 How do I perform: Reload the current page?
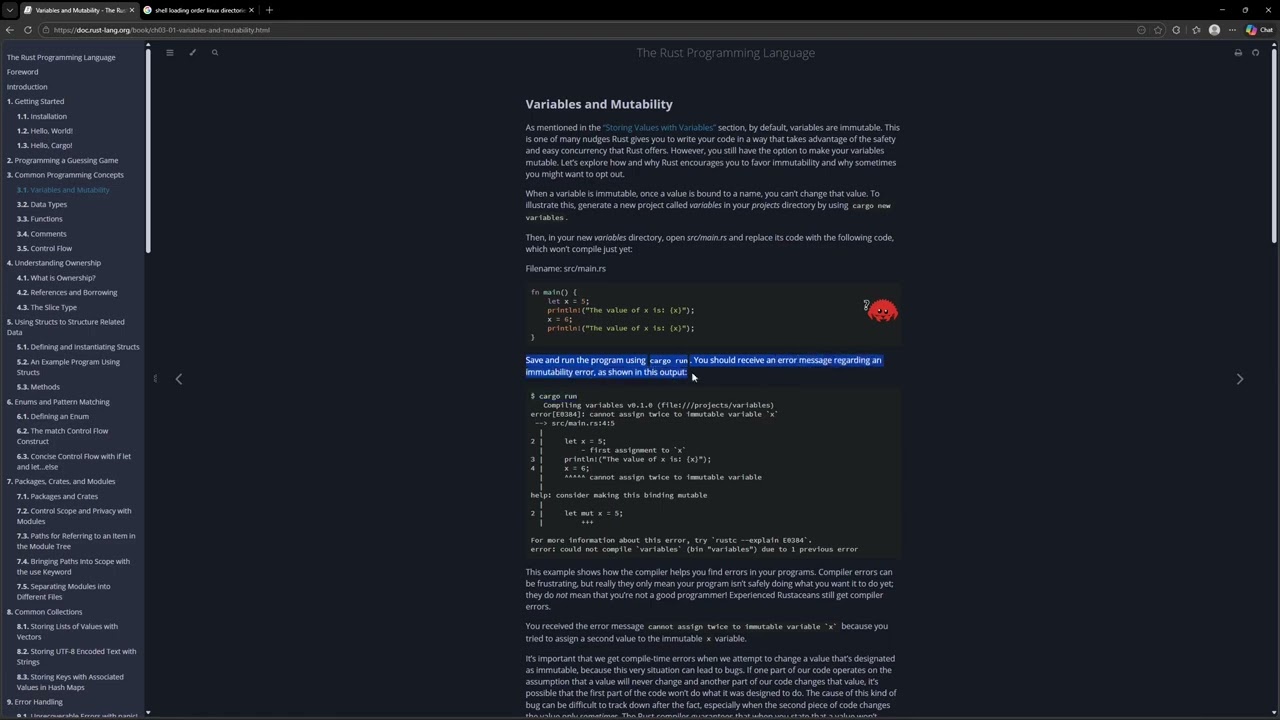tap(28, 30)
